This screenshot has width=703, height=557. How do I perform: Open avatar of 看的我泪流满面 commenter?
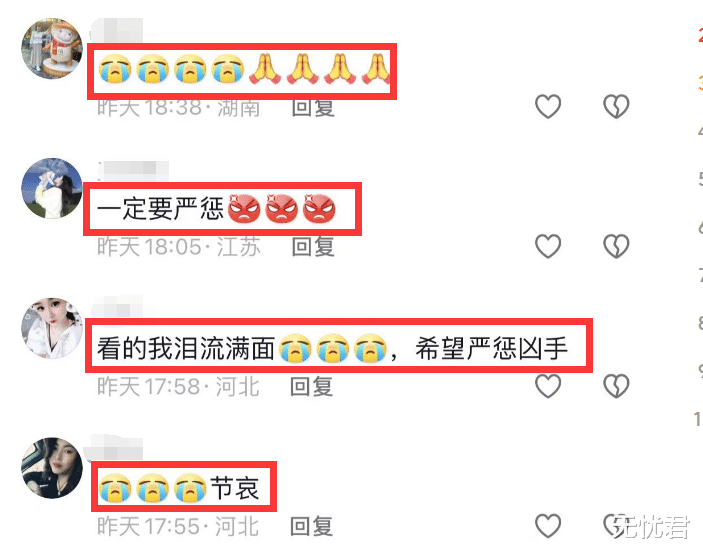click(x=52, y=328)
